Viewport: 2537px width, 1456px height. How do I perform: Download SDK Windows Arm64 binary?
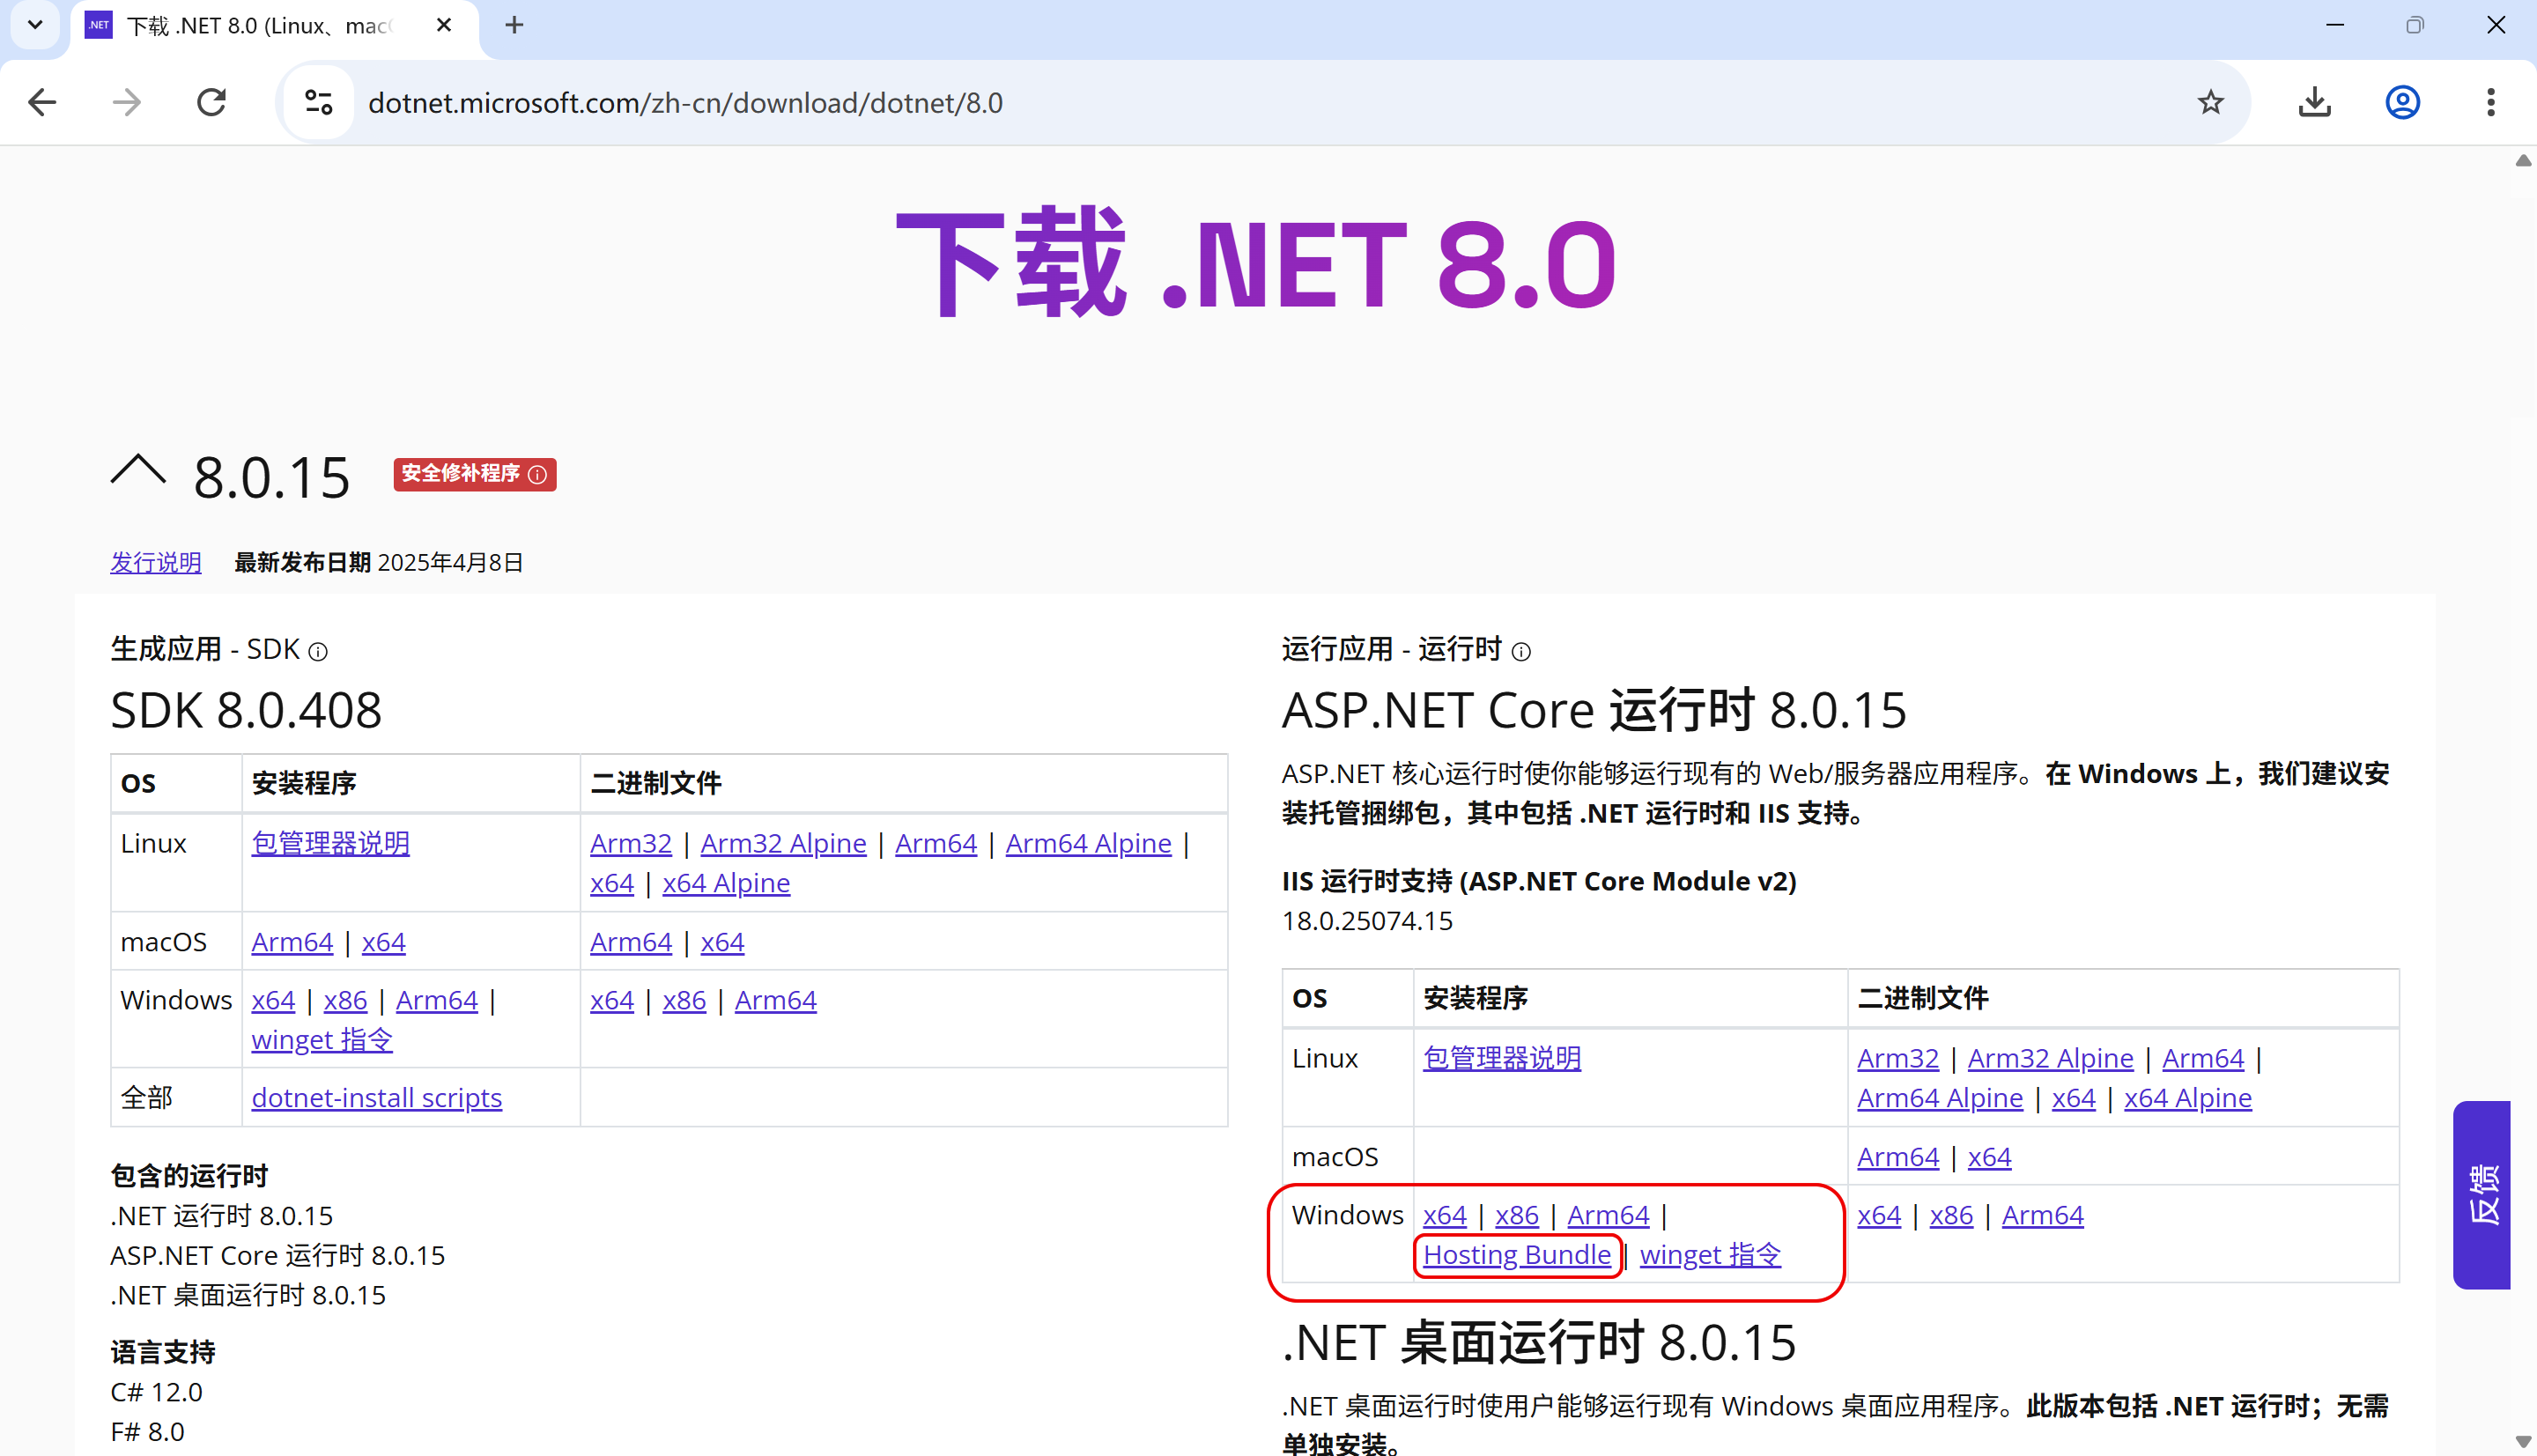click(x=776, y=1000)
